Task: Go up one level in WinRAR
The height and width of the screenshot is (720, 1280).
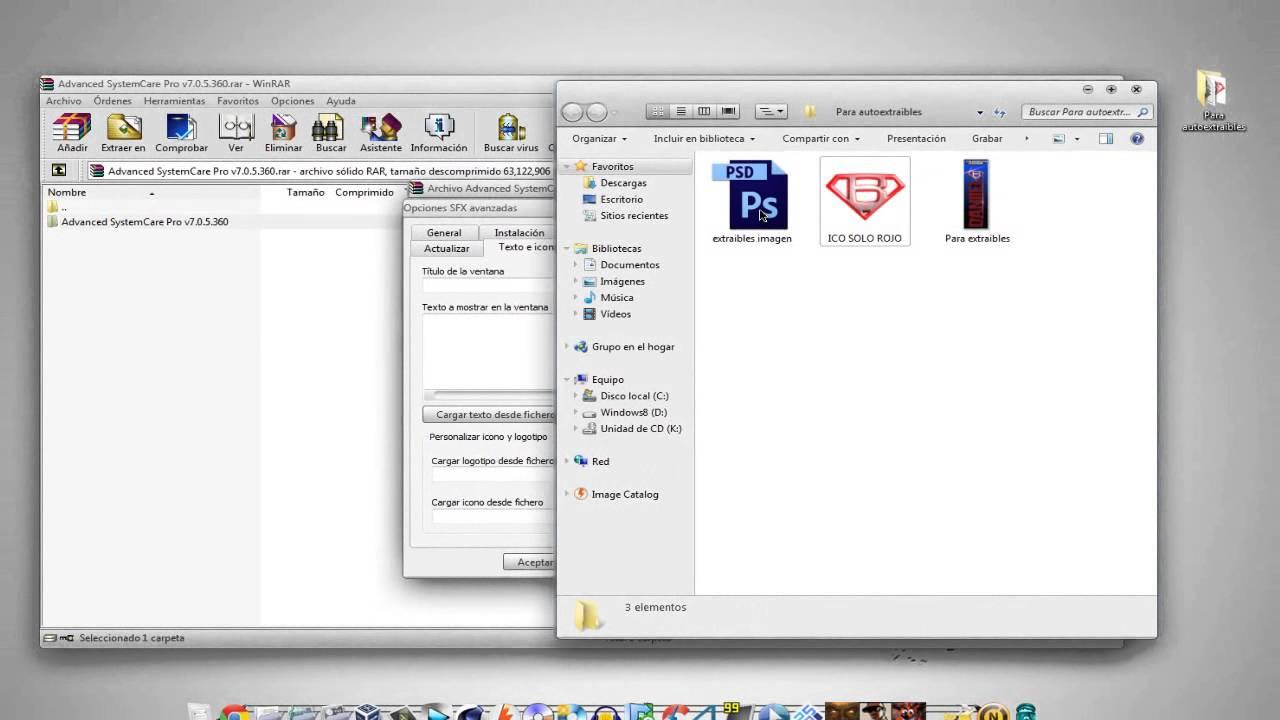Action: tap(59, 171)
